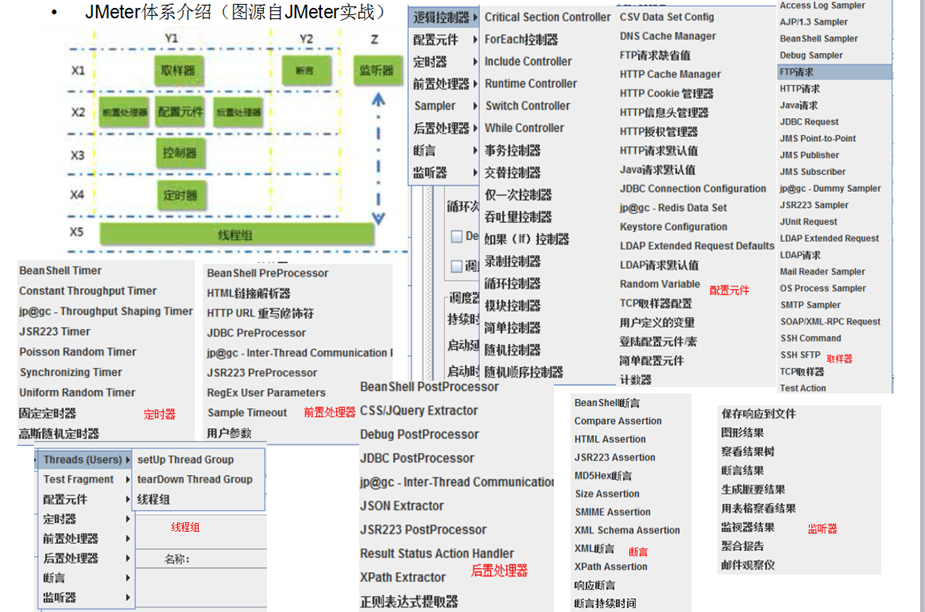This screenshot has width=925, height=612.
Task: Expand arrow beside 监听器 in Threads (Users) menu
Action: tap(127, 597)
